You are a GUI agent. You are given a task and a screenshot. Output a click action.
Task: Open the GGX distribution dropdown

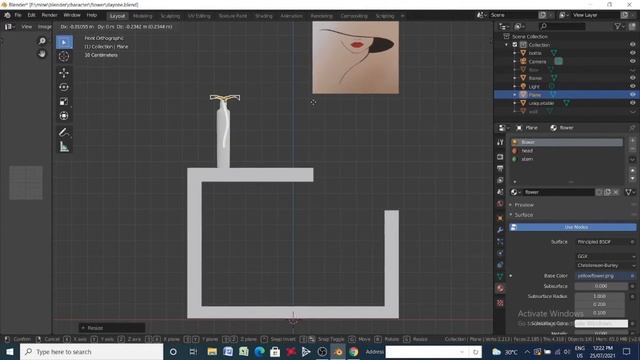click(606, 256)
